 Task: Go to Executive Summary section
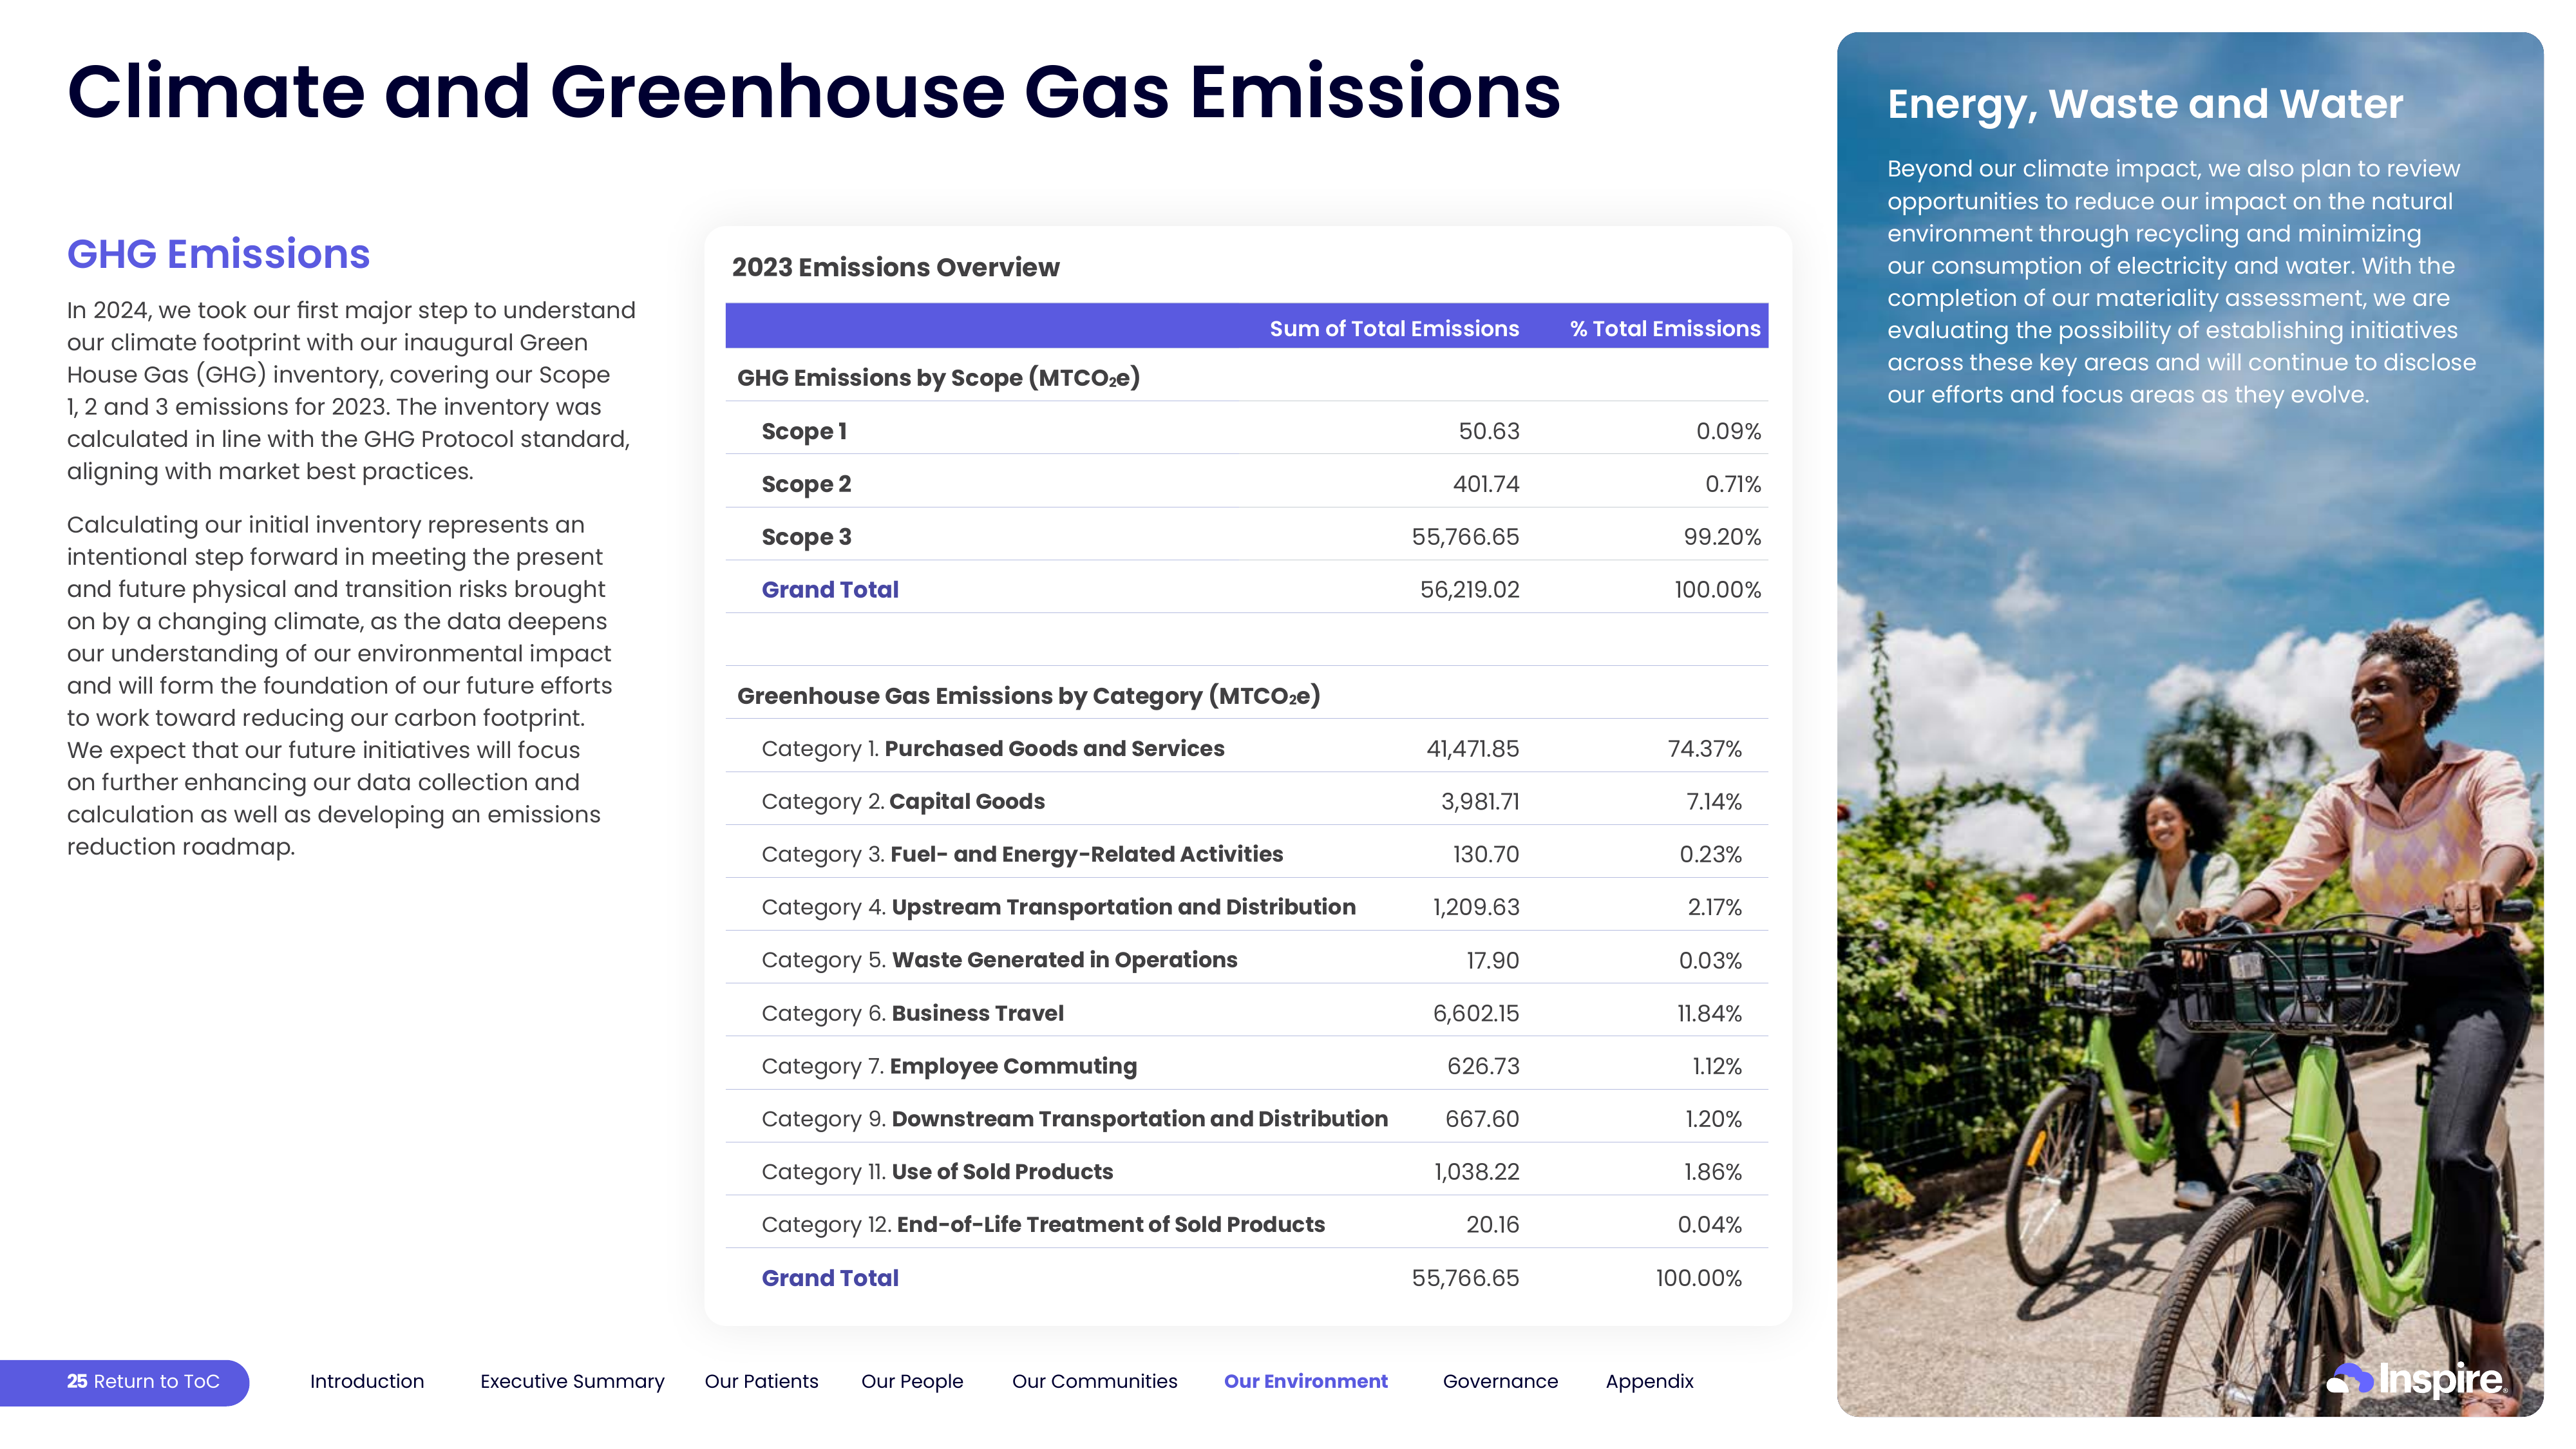tap(572, 1381)
